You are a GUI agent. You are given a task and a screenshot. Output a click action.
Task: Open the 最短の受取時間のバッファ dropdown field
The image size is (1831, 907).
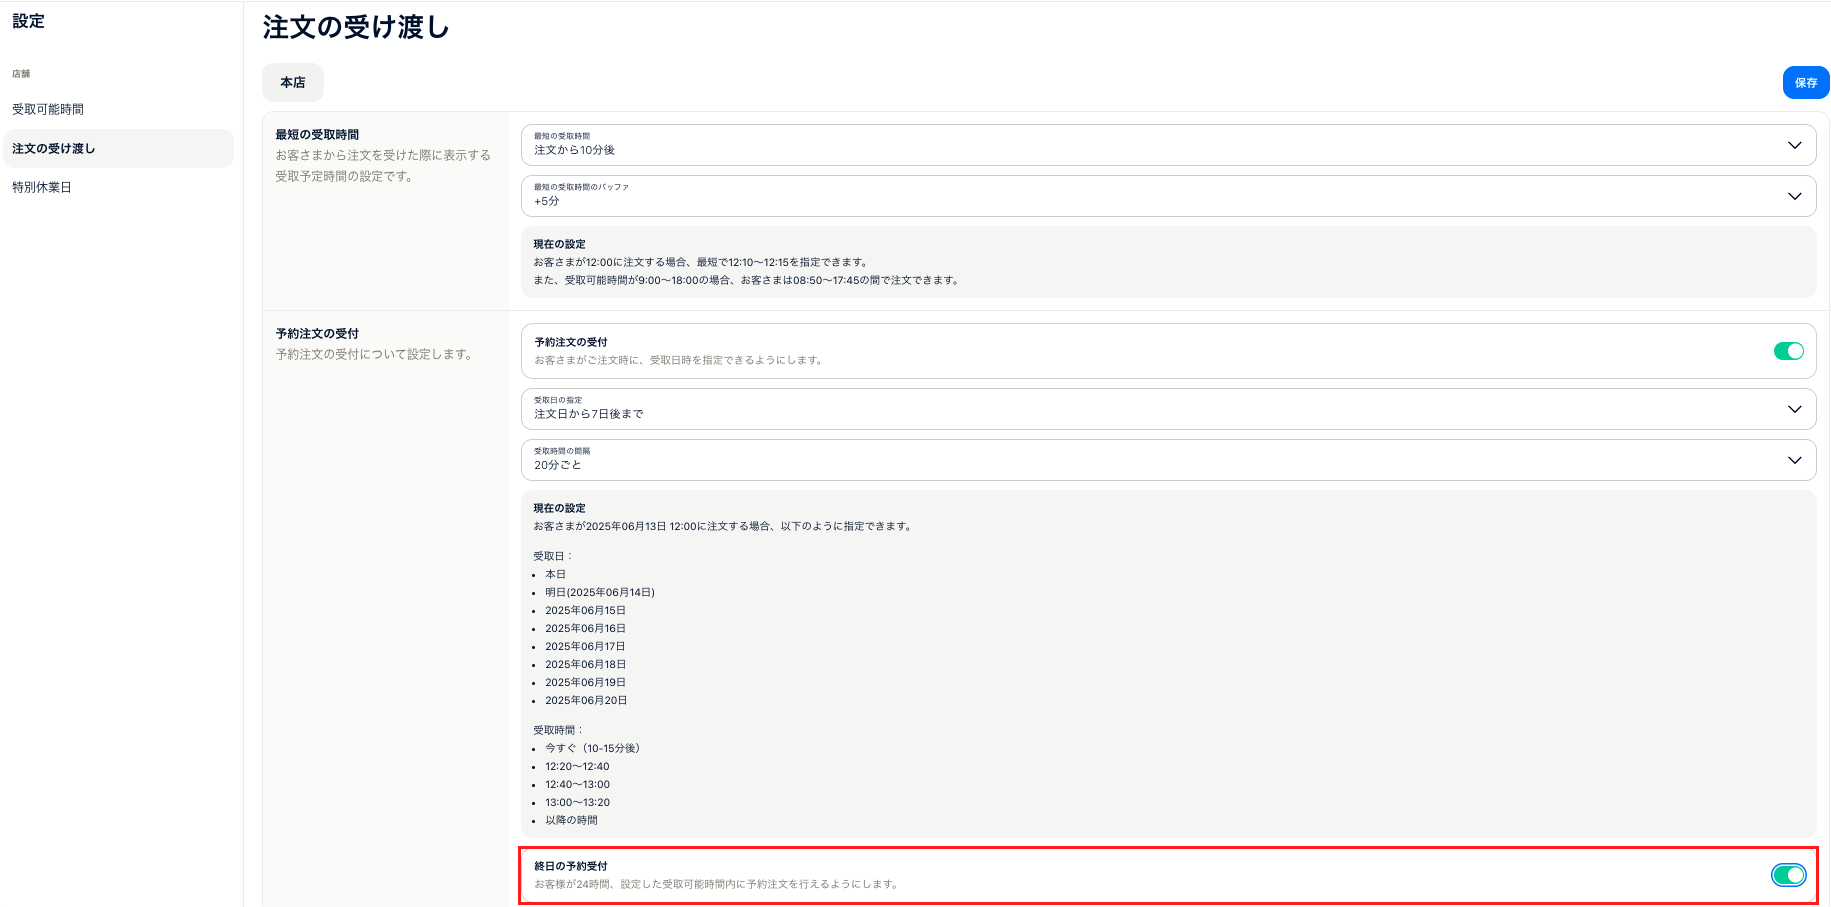[x=1150, y=196]
